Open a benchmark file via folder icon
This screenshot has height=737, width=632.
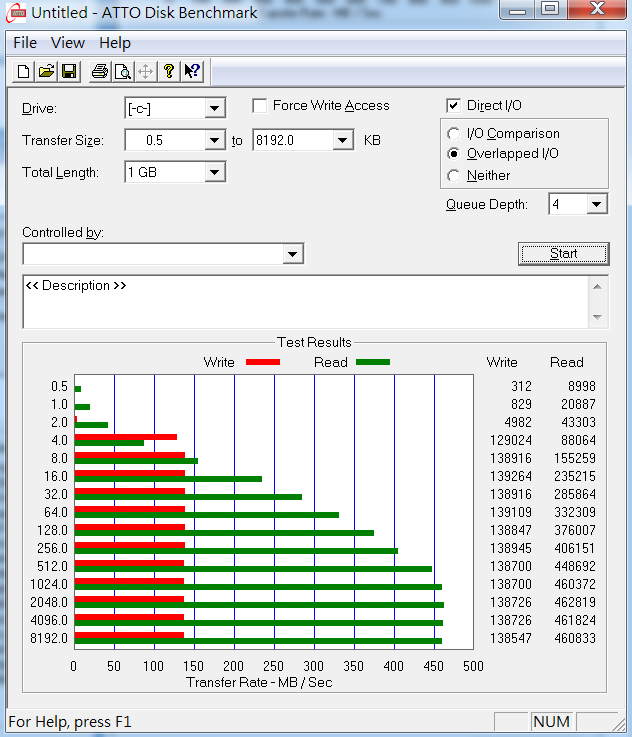click(x=46, y=71)
